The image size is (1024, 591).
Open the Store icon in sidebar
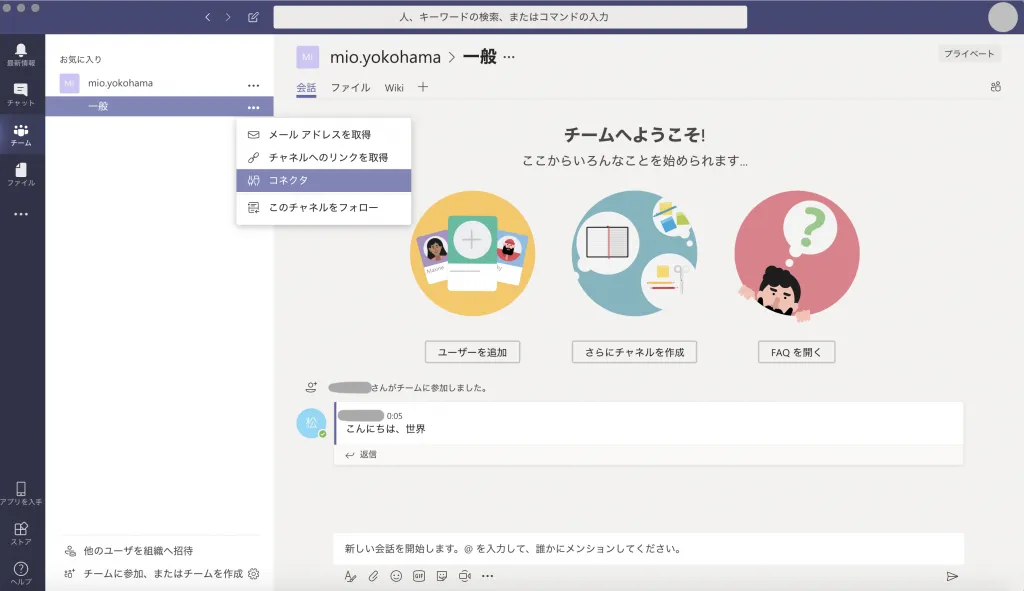[x=21, y=532]
